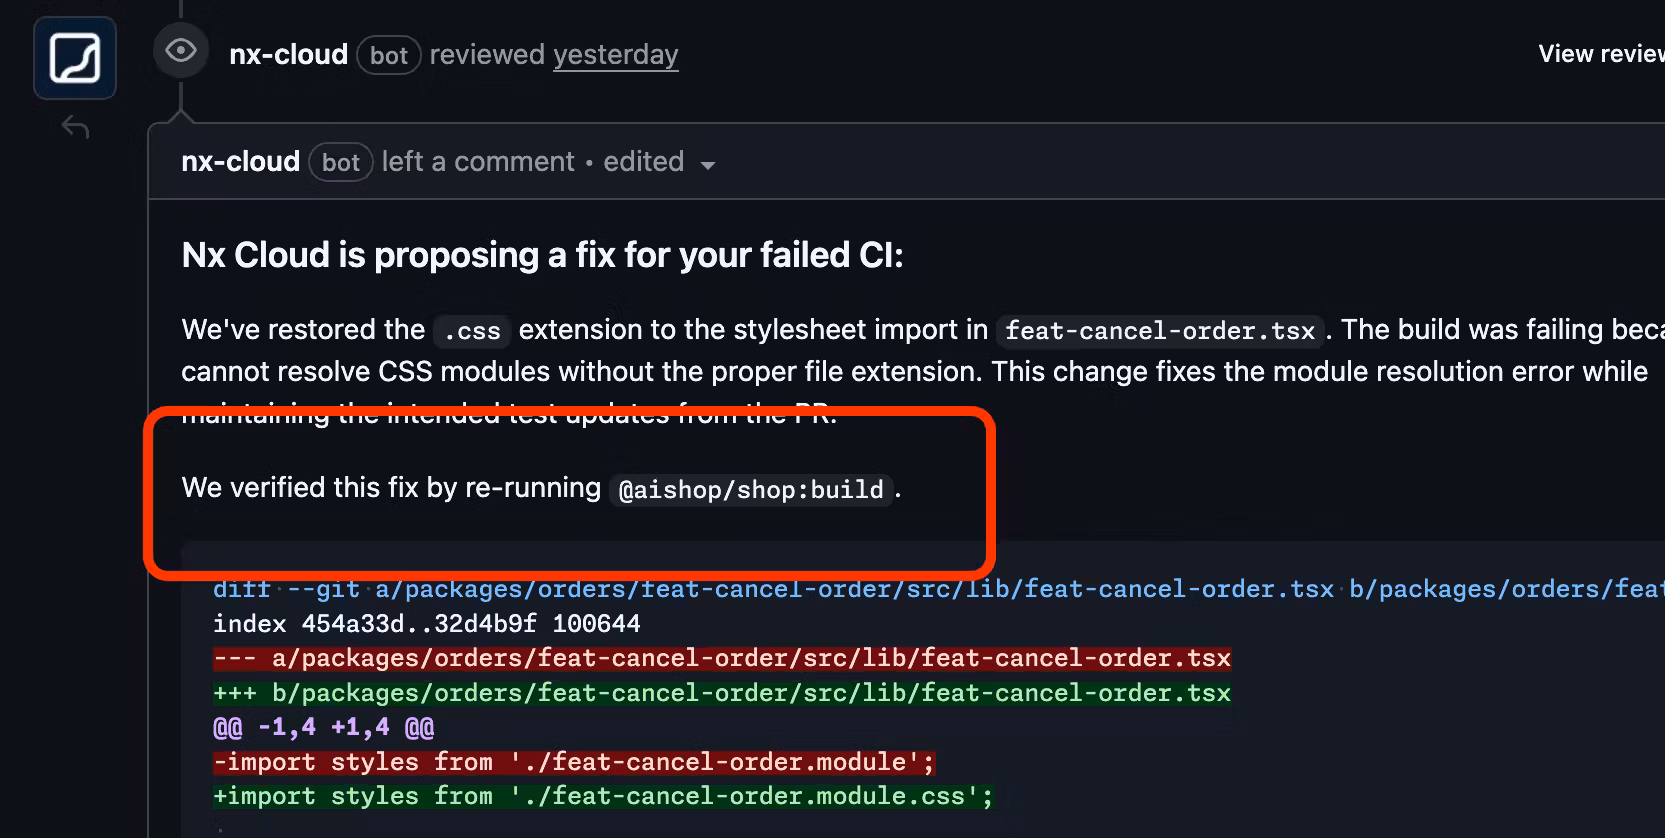Screen dimensions: 1665x838
Task: Click the '.css' inline code snippet
Action: point(472,331)
